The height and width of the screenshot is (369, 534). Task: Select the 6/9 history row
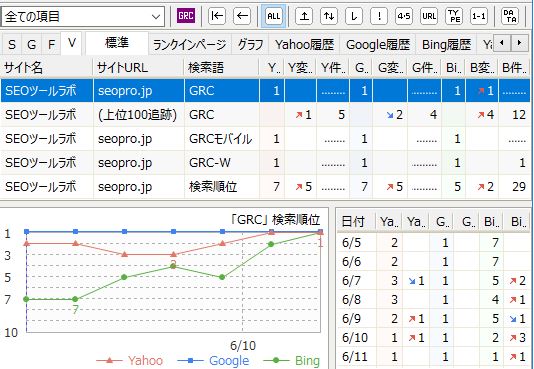434,319
